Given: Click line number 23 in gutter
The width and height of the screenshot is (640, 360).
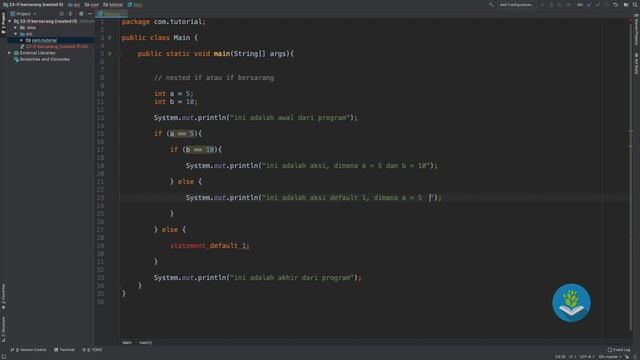Looking at the screenshot, I should (100, 198).
